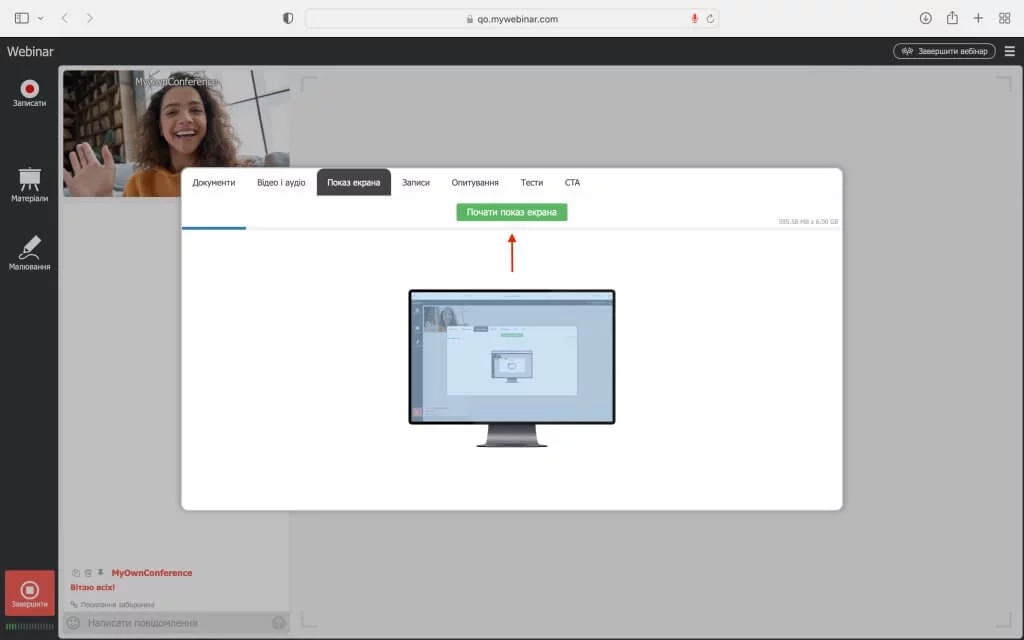Switch to the Документи tab
1024x640 pixels.
pos(214,183)
